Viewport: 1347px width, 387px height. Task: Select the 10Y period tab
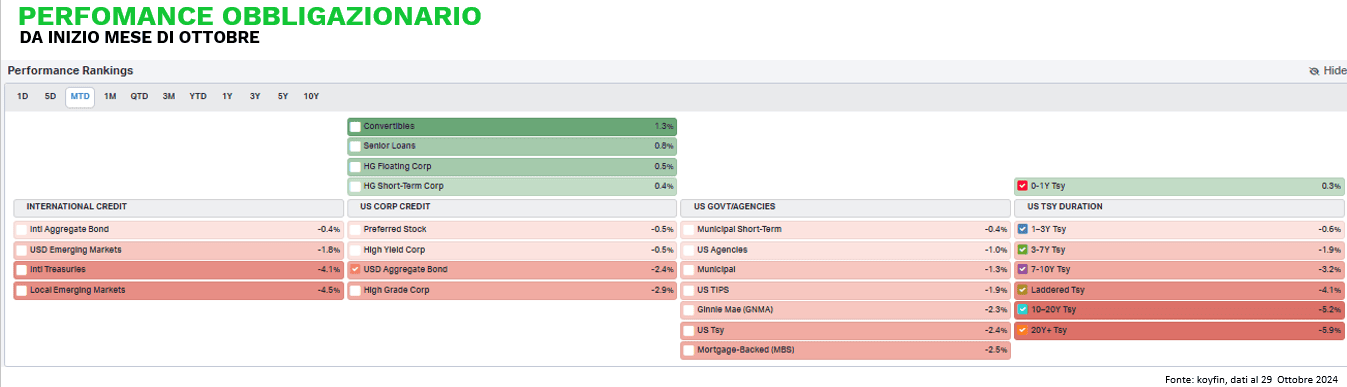coord(311,97)
